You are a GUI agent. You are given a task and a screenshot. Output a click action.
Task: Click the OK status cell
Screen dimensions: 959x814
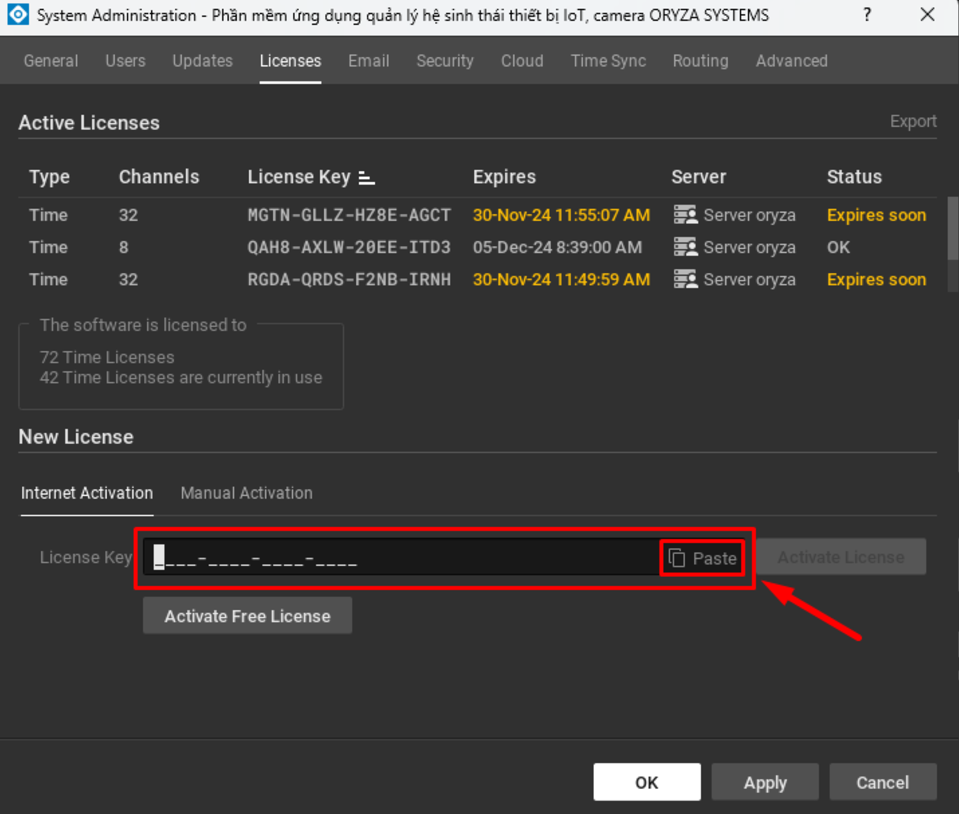[x=839, y=248]
